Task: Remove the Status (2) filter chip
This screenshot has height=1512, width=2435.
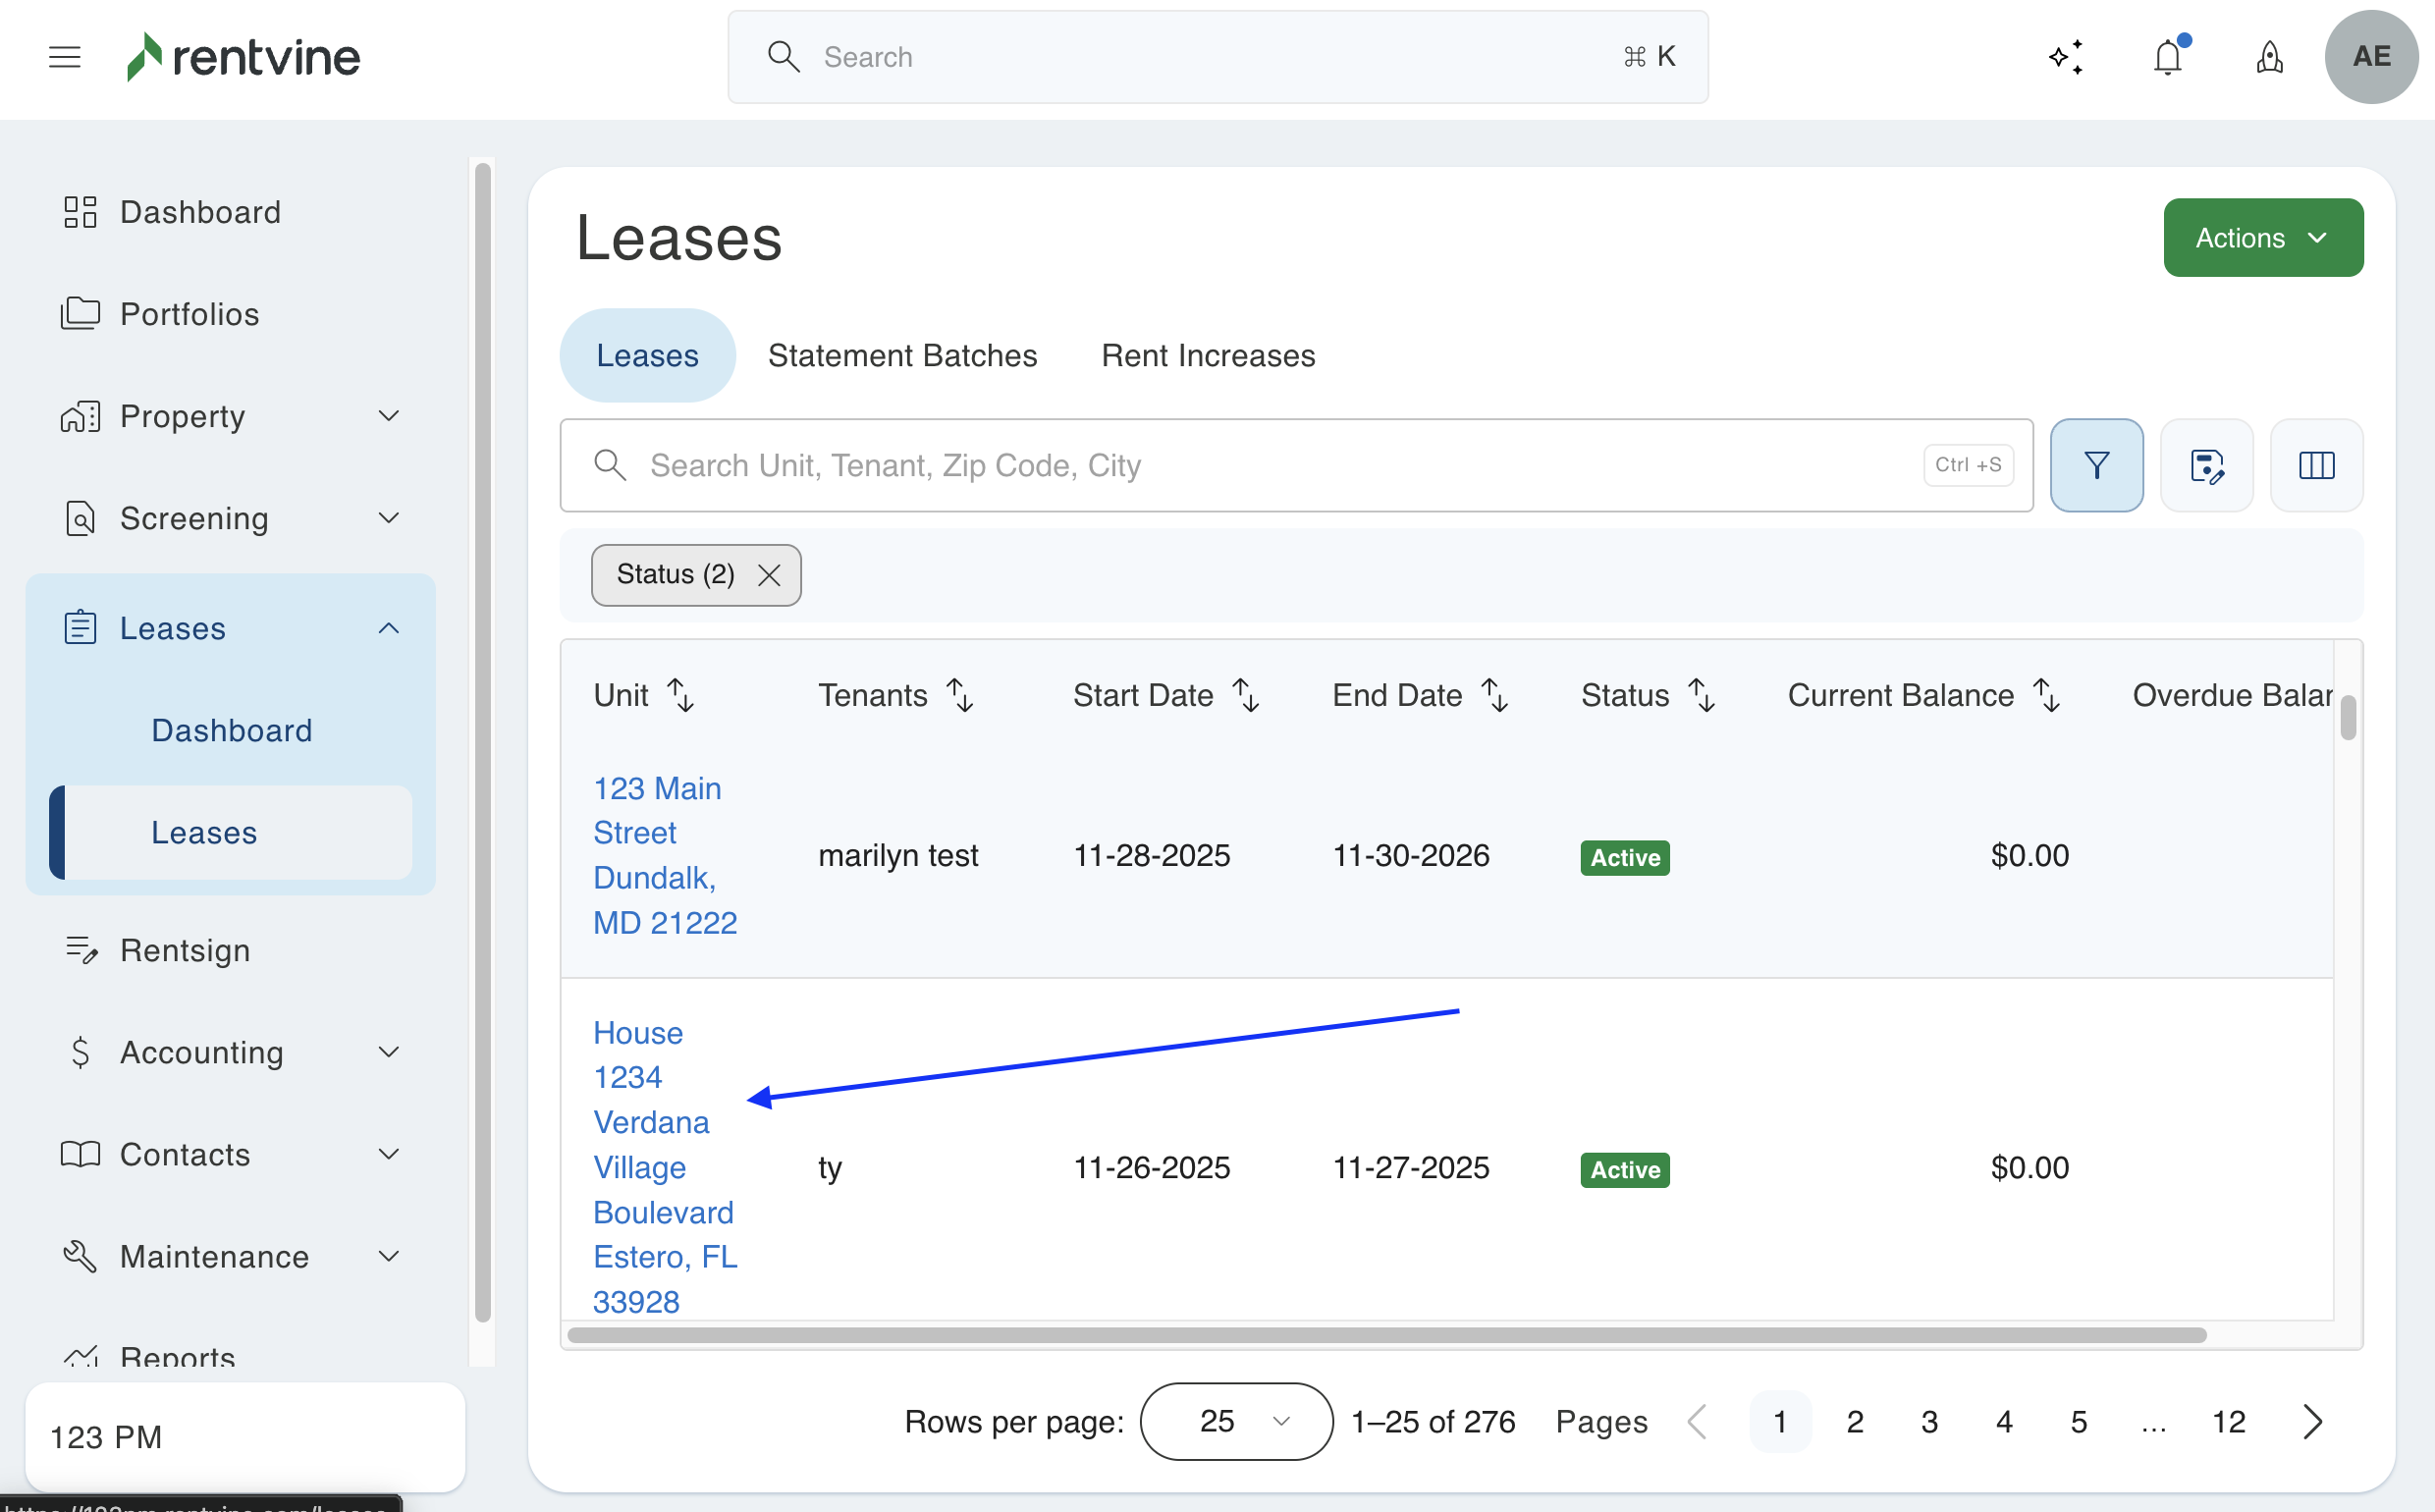Action: point(769,575)
